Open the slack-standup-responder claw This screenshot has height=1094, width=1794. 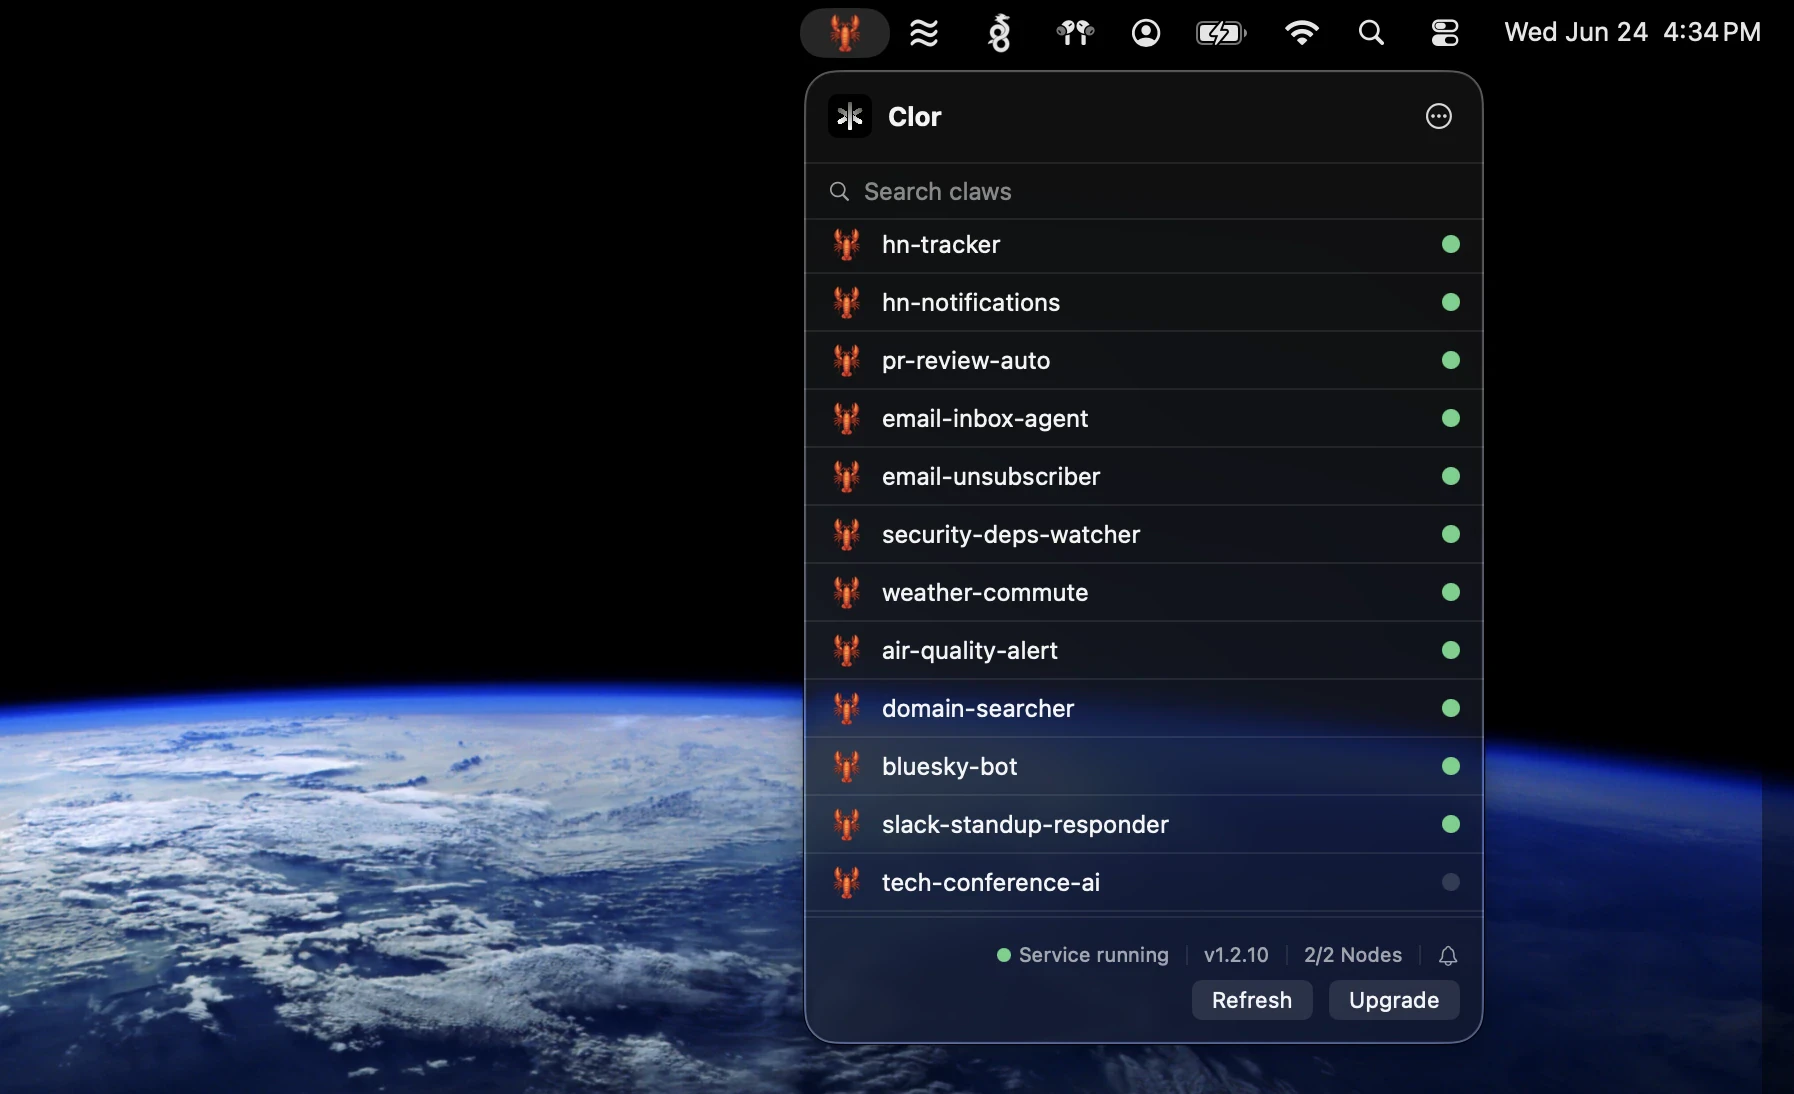coord(1144,825)
